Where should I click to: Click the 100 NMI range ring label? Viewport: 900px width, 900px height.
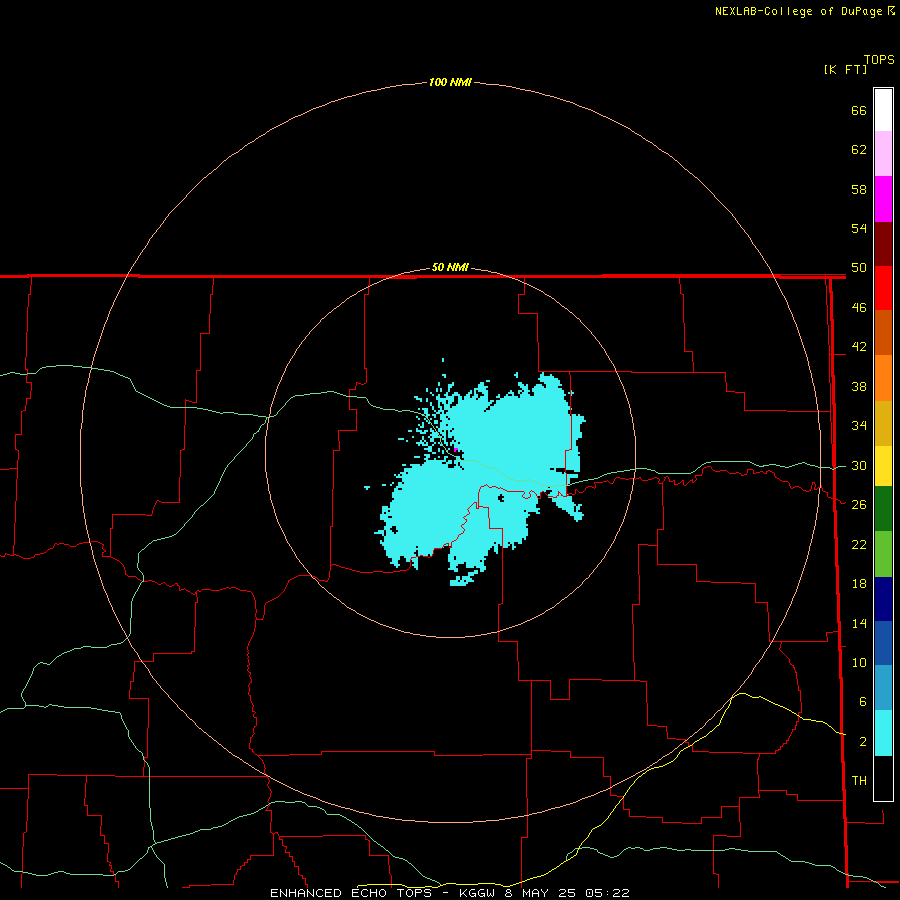coord(450,82)
